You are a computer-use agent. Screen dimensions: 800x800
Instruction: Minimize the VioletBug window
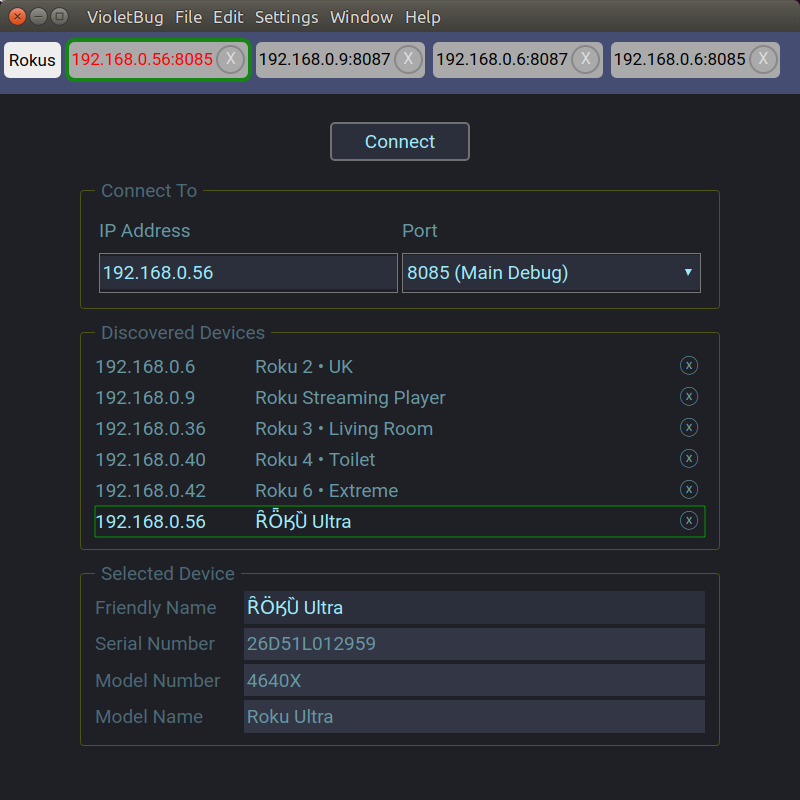click(38, 16)
